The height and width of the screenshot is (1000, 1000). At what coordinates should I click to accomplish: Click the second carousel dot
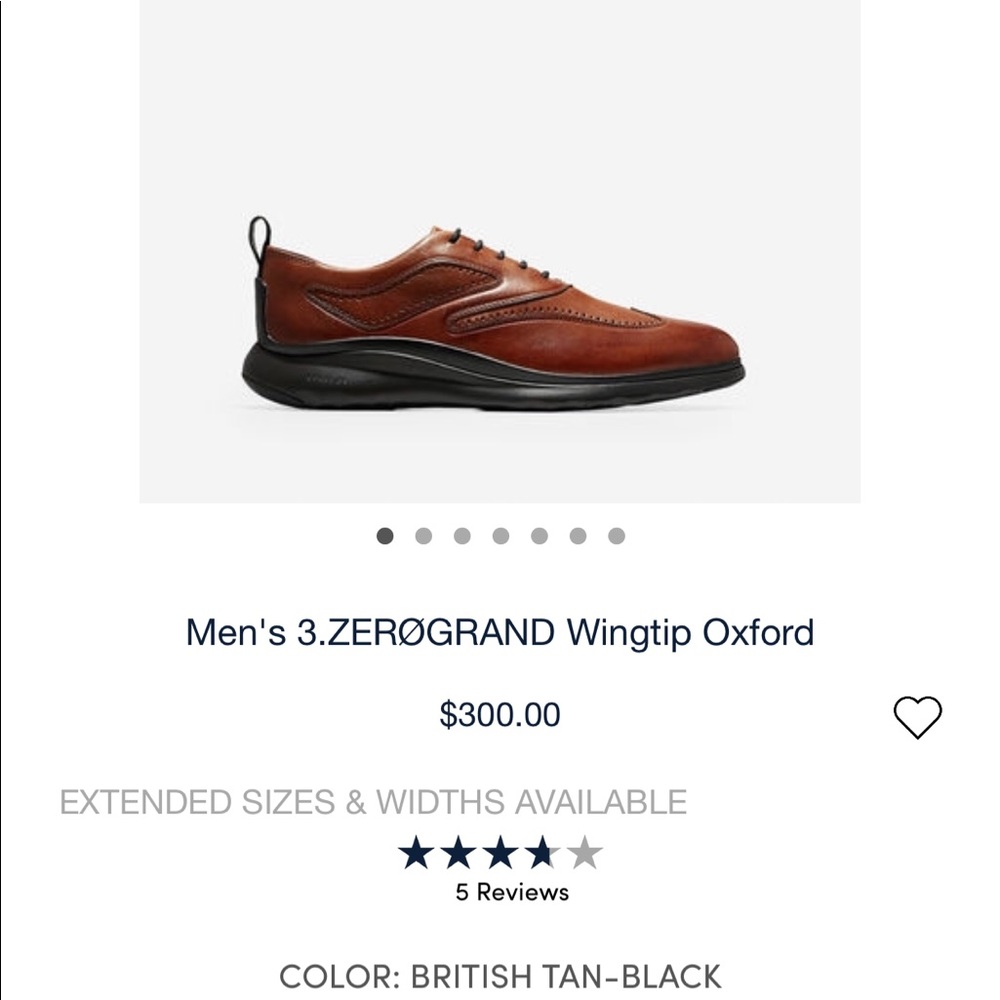pyautogui.click(x=421, y=537)
